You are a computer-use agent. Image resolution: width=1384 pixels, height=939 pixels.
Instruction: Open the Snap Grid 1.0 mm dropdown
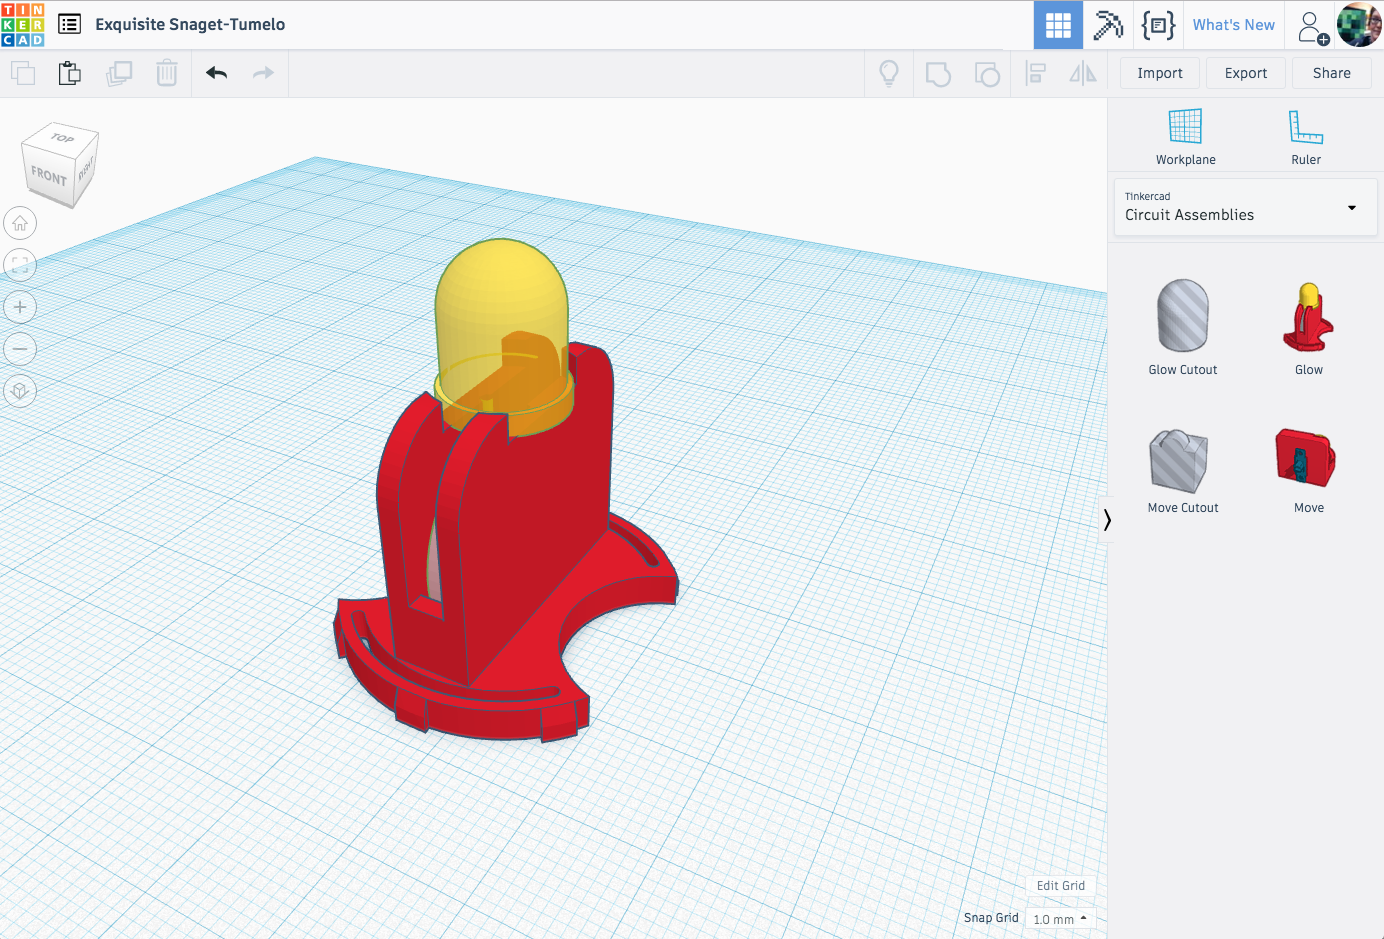(1060, 918)
